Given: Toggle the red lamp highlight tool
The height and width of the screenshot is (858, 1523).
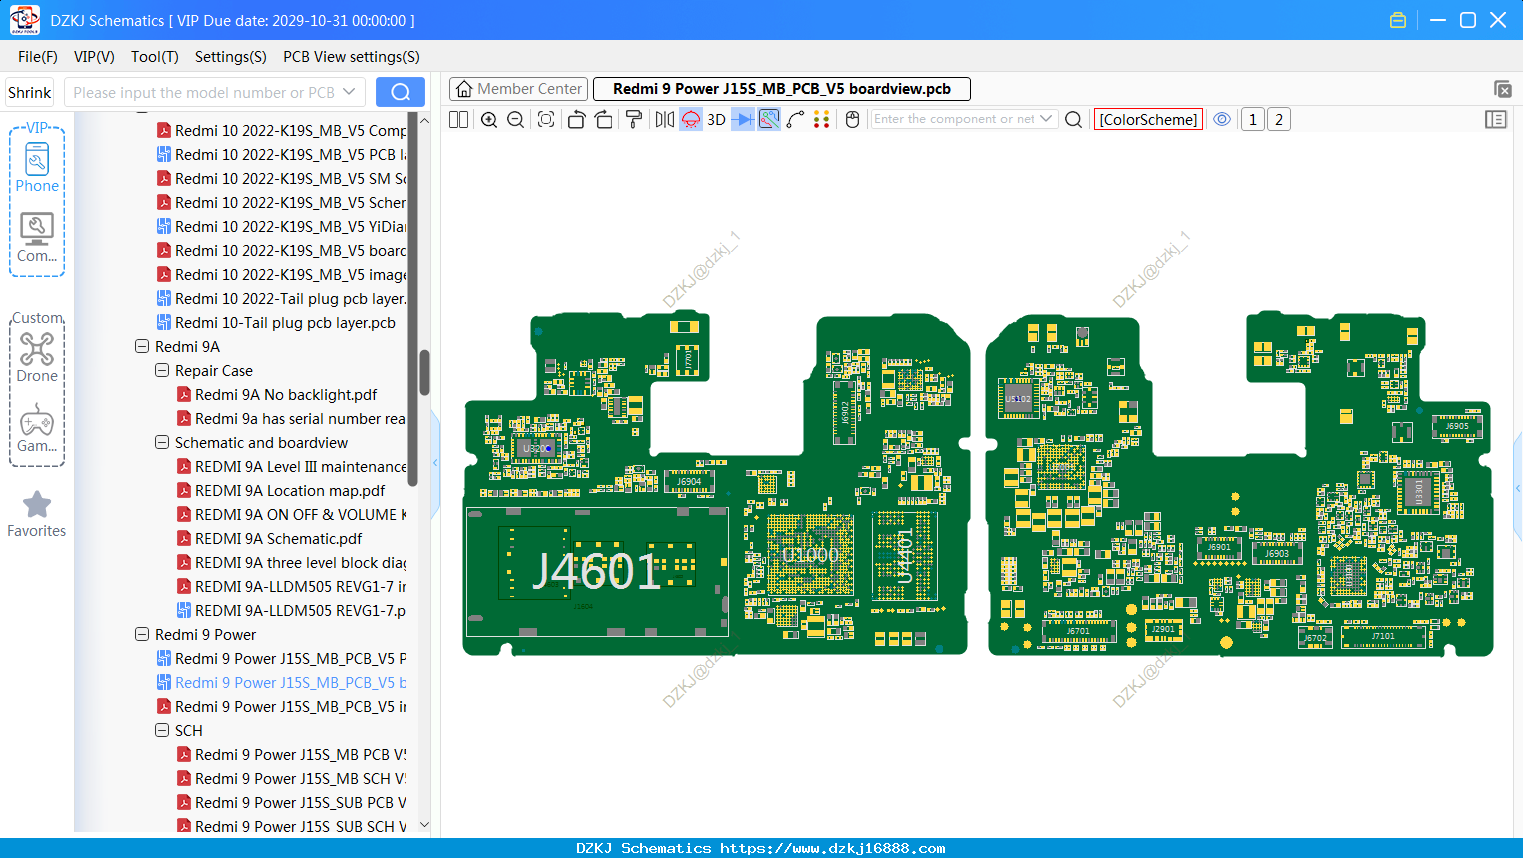Looking at the screenshot, I should click(691, 119).
